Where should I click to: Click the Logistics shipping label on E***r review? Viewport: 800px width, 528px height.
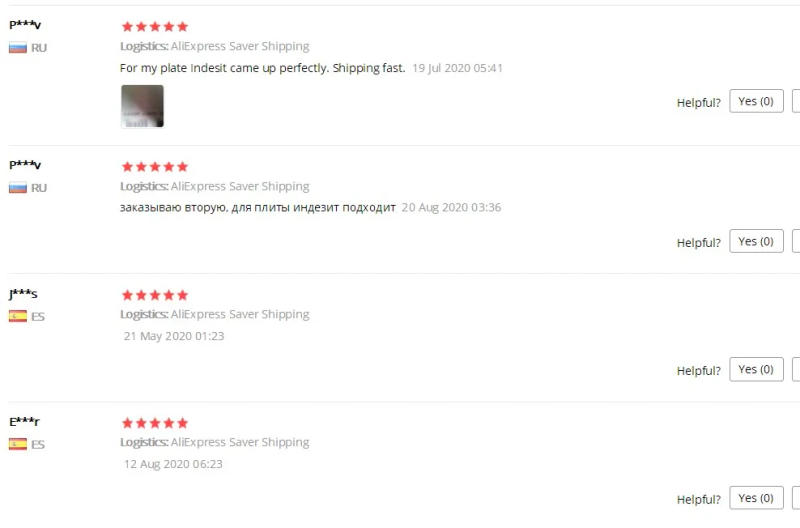(215, 442)
